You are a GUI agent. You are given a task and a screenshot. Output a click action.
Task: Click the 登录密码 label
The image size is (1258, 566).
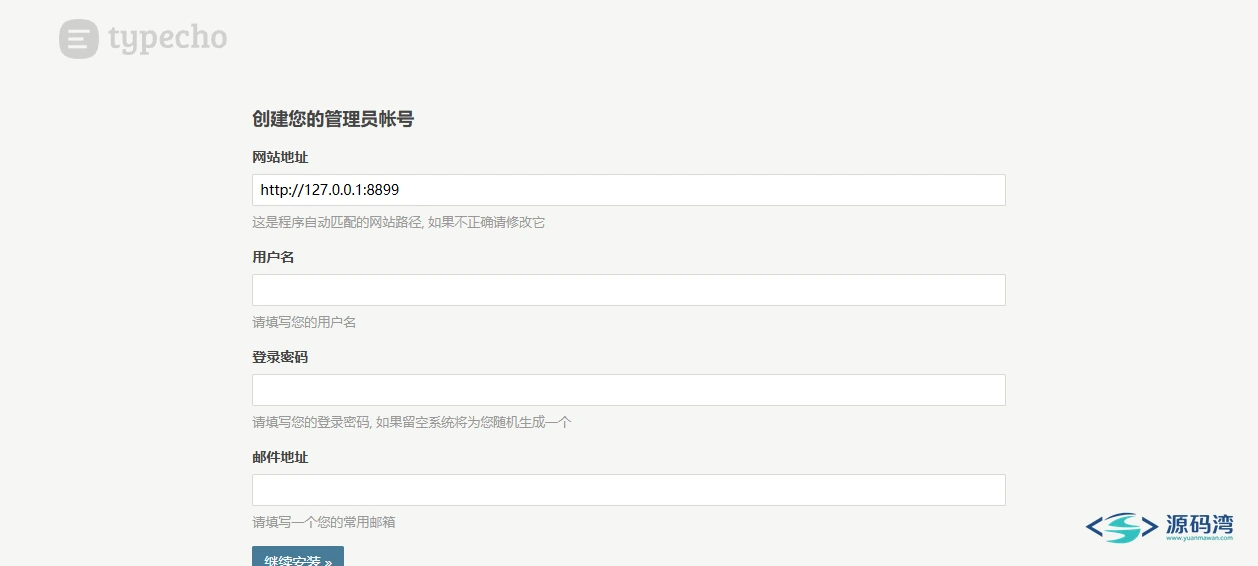(x=280, y=357)
